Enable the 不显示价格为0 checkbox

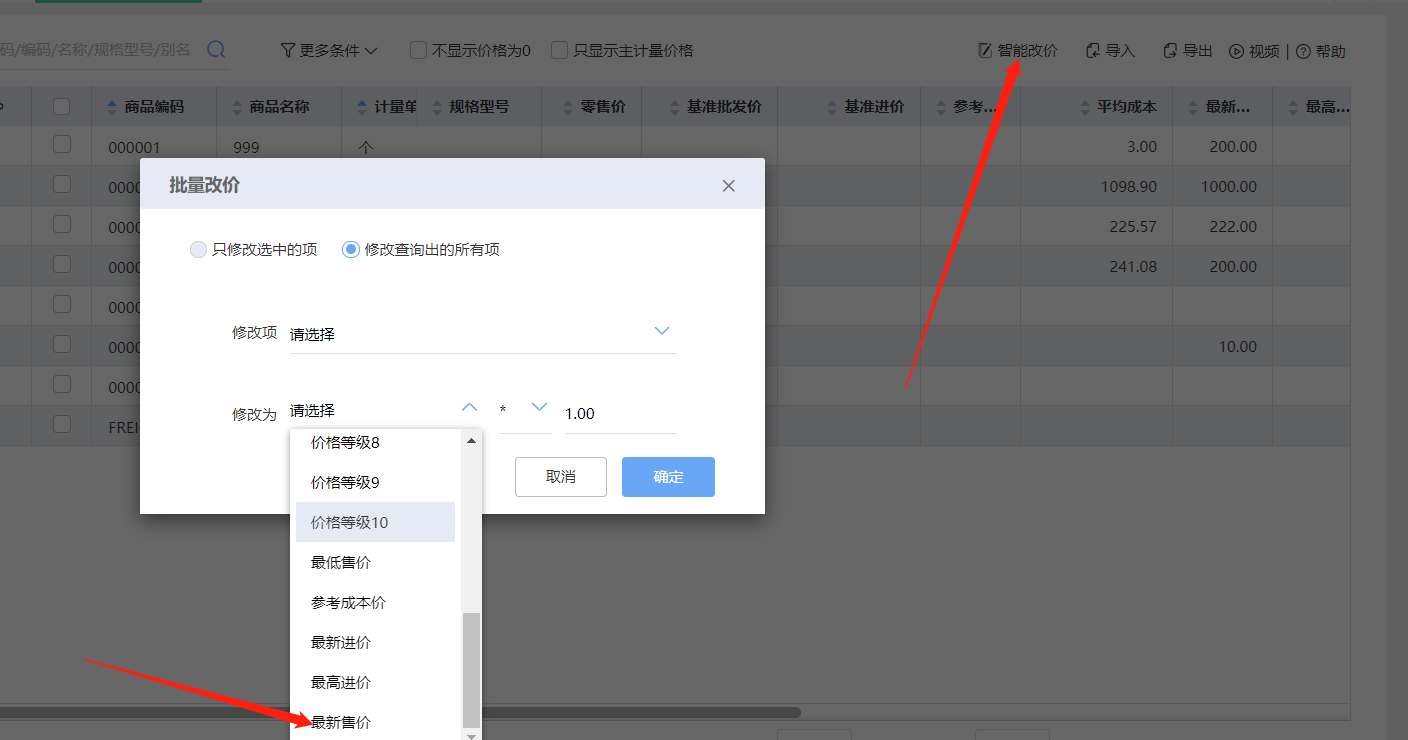pyautogui.click(x=417, y=50)
